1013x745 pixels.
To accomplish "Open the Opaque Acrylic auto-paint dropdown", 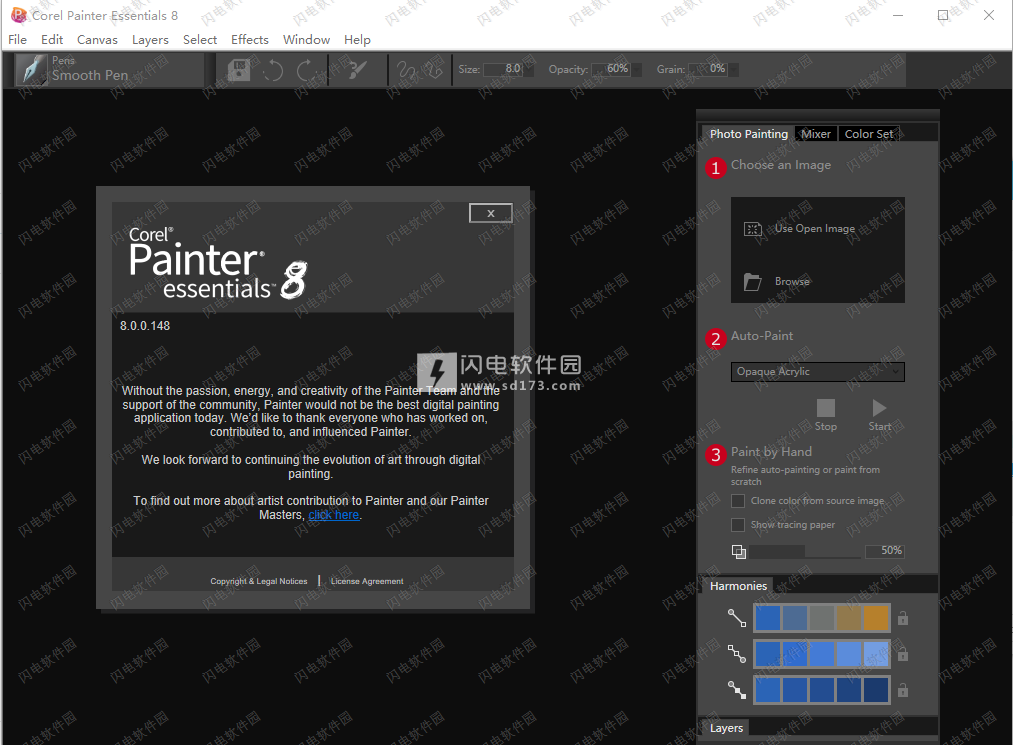I will click(817, 372).
